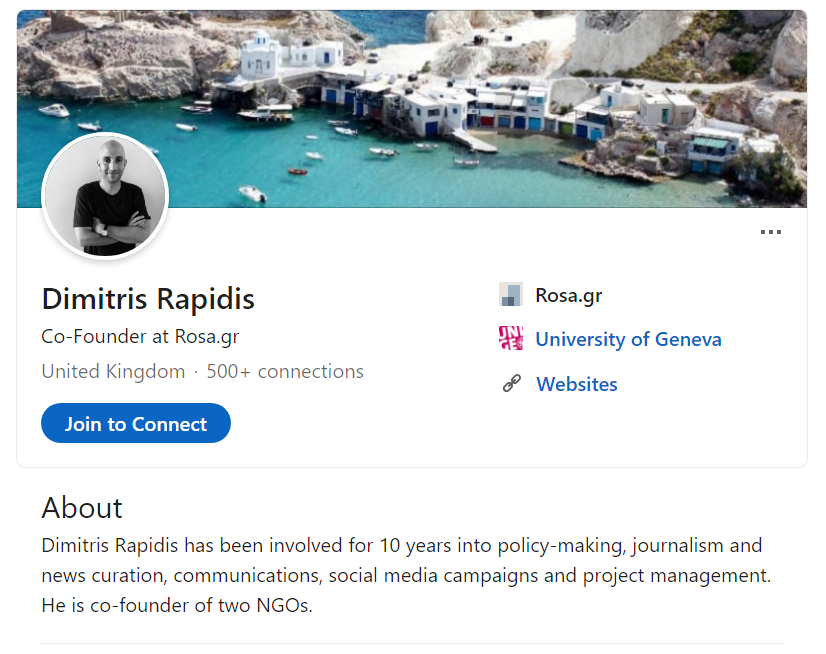
Task: Click the About summary paragraph text
Action: point(406,575)
